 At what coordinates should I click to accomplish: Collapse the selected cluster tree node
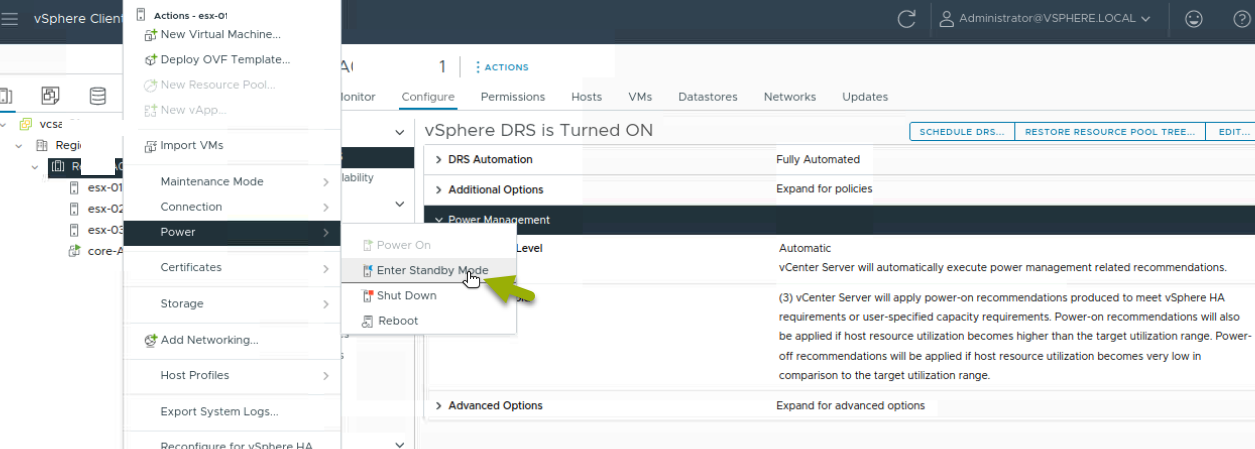pyautogui.click(x=34, y=166)
